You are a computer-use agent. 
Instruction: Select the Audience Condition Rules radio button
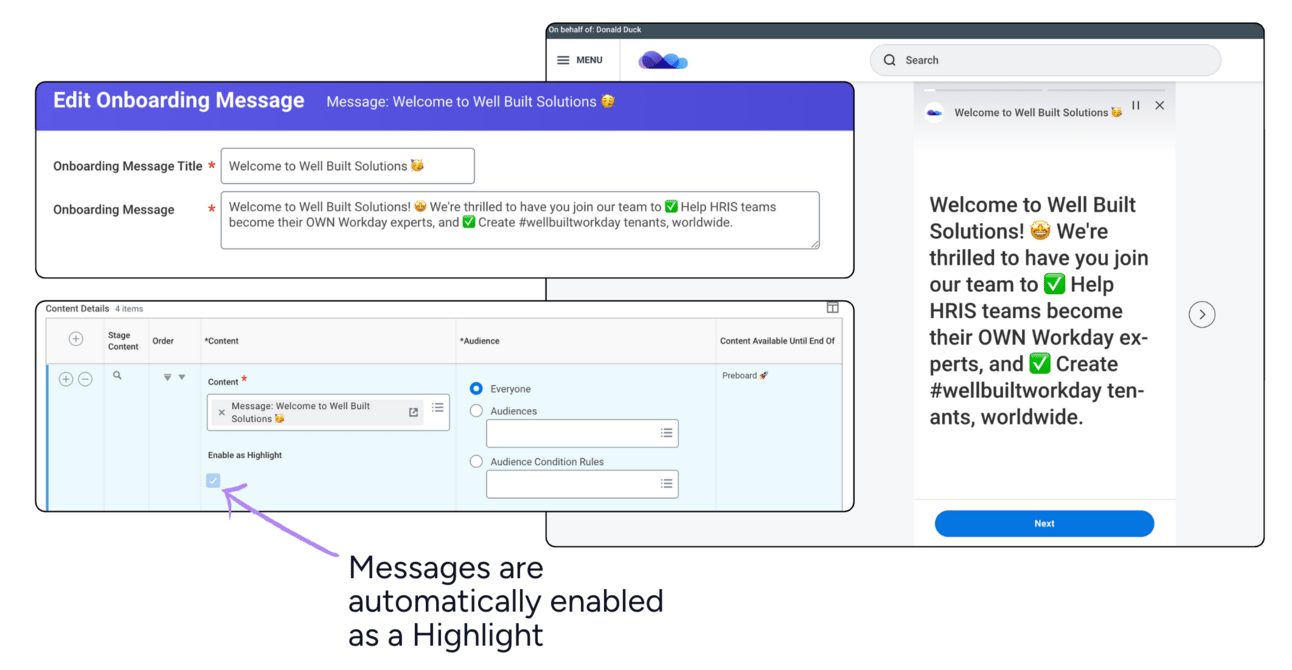point(476,461)
